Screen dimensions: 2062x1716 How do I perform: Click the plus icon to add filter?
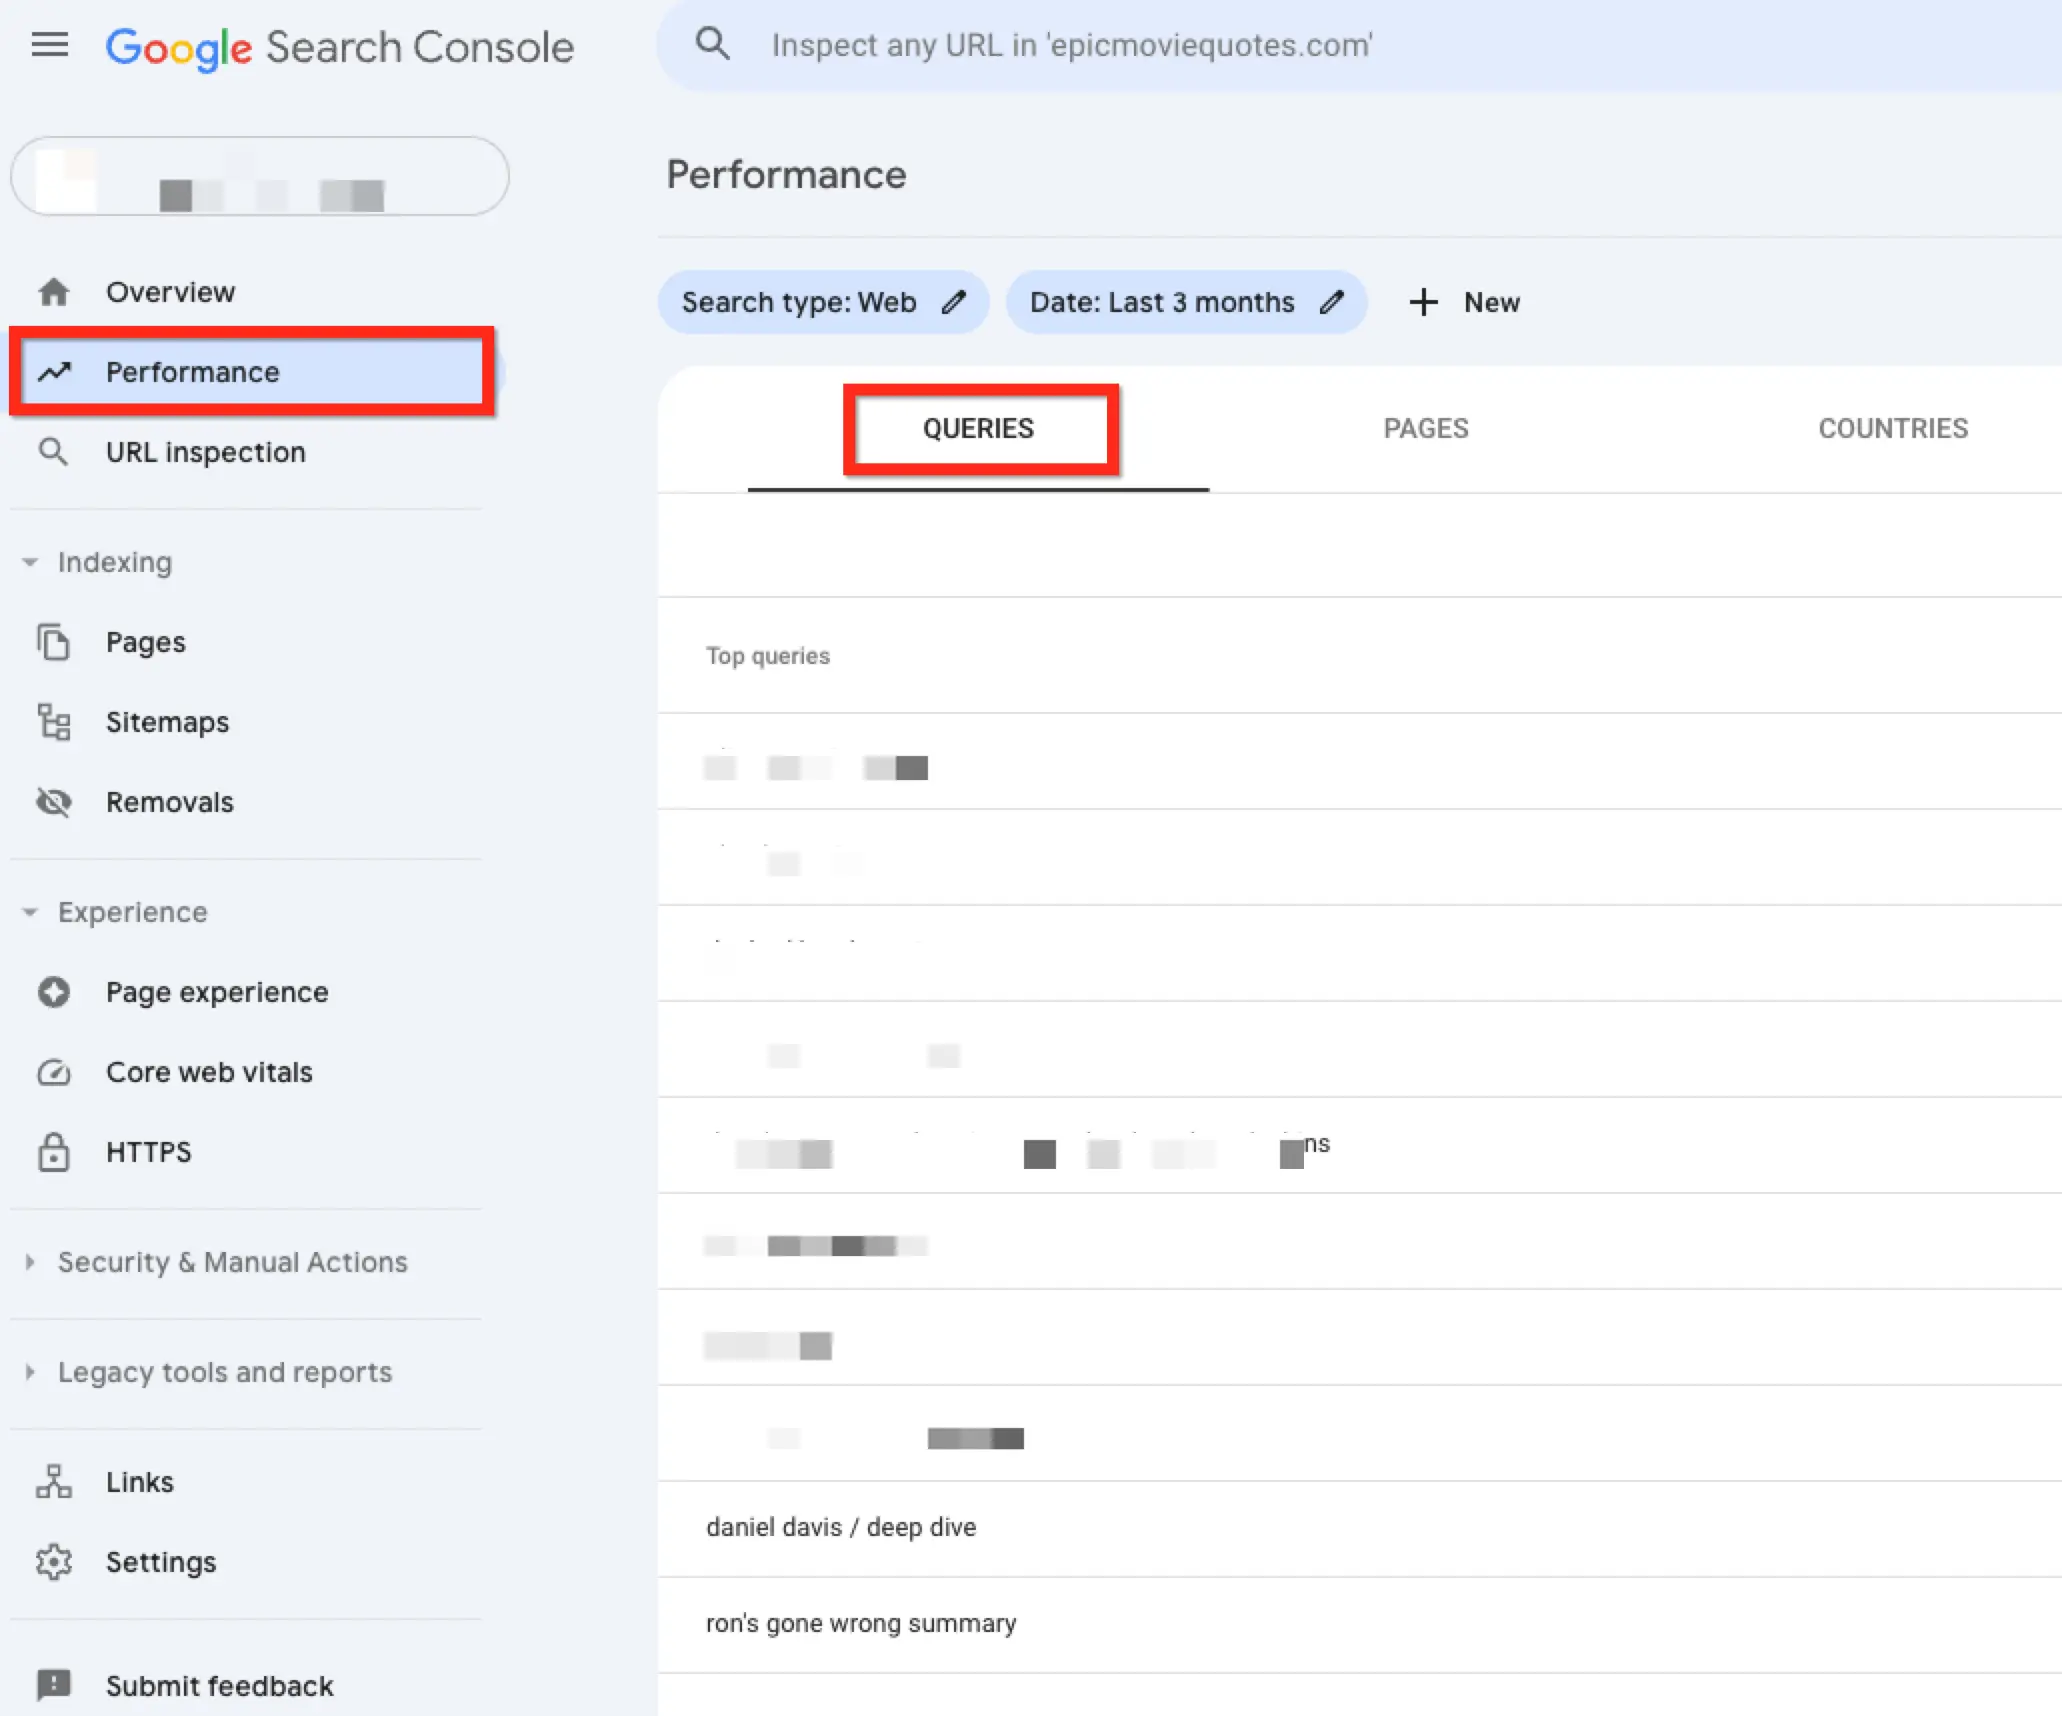(1423, 302)
